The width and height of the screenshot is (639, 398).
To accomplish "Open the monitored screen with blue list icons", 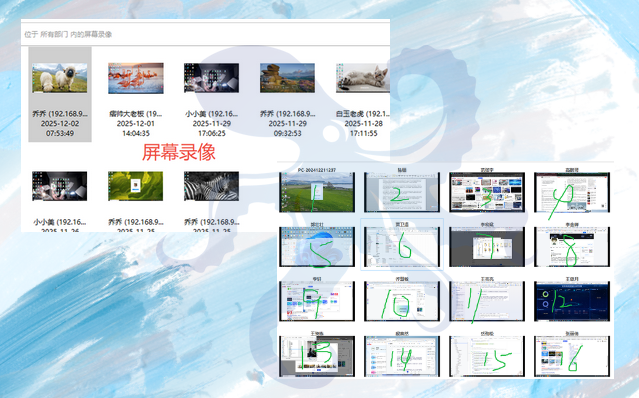I will point(402,356).
